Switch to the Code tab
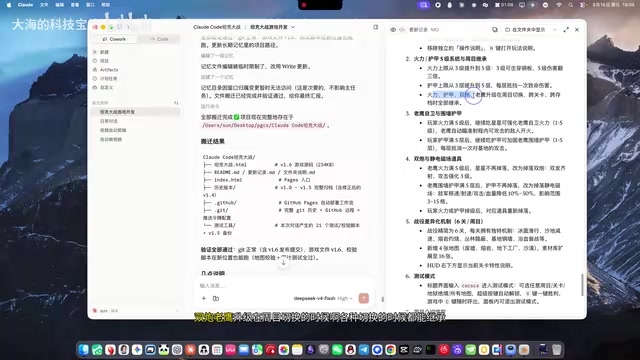The image size is (640, 360). [159, 39]
